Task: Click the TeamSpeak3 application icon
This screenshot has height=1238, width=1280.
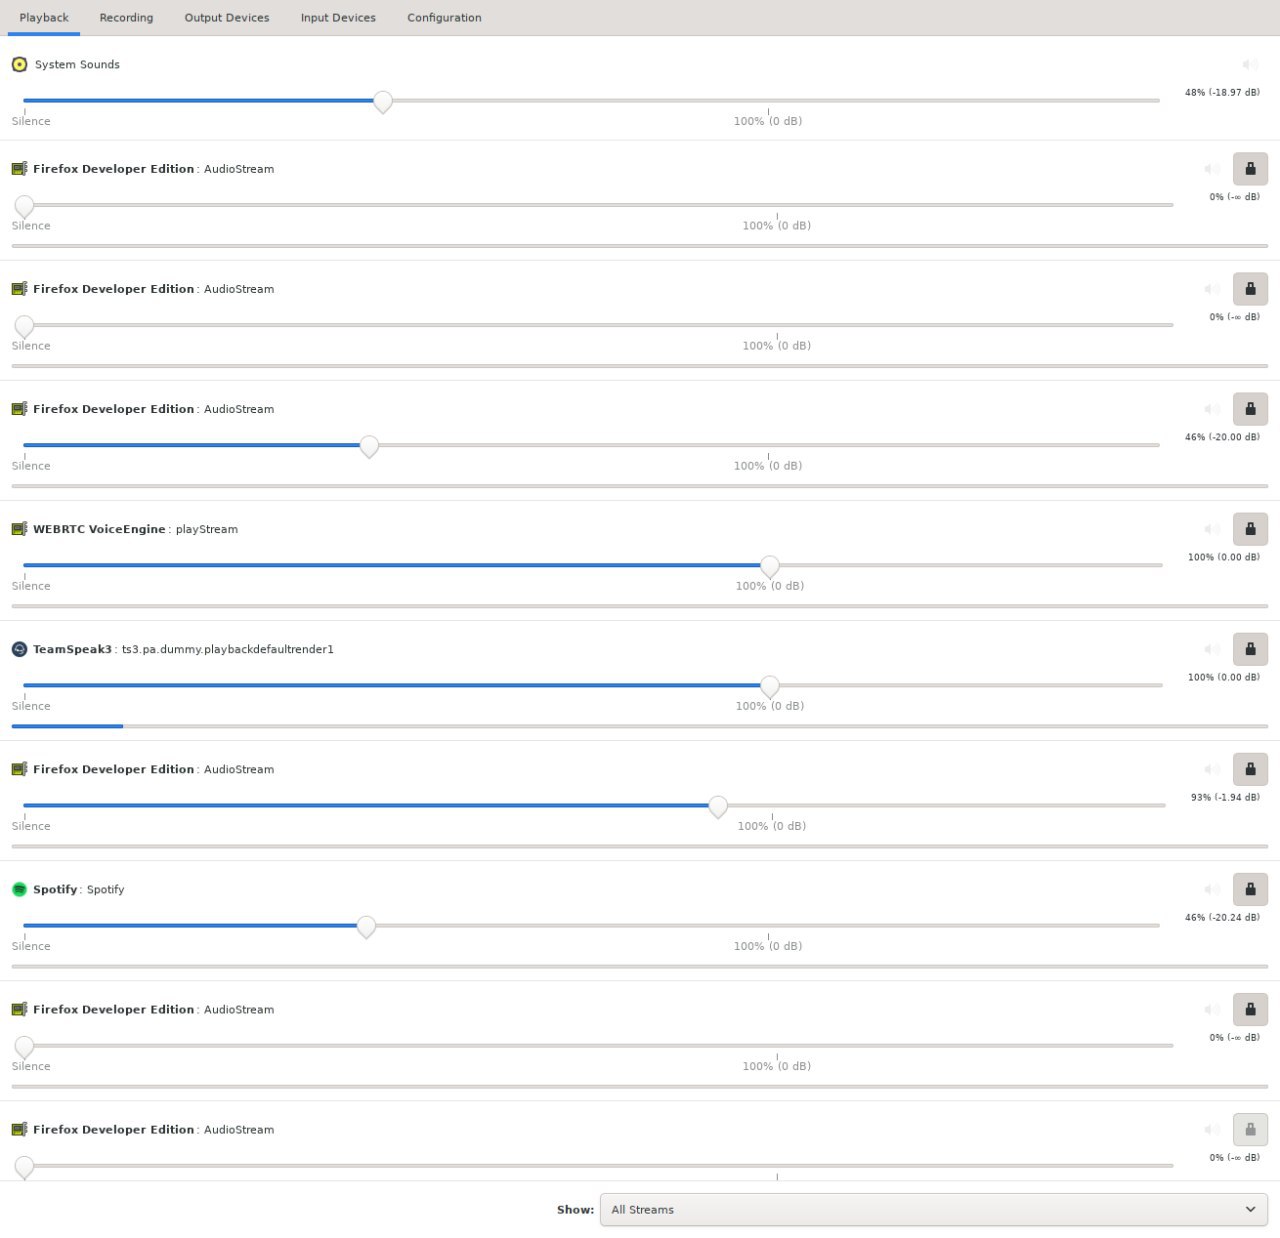Action: [x=19, y=649]
